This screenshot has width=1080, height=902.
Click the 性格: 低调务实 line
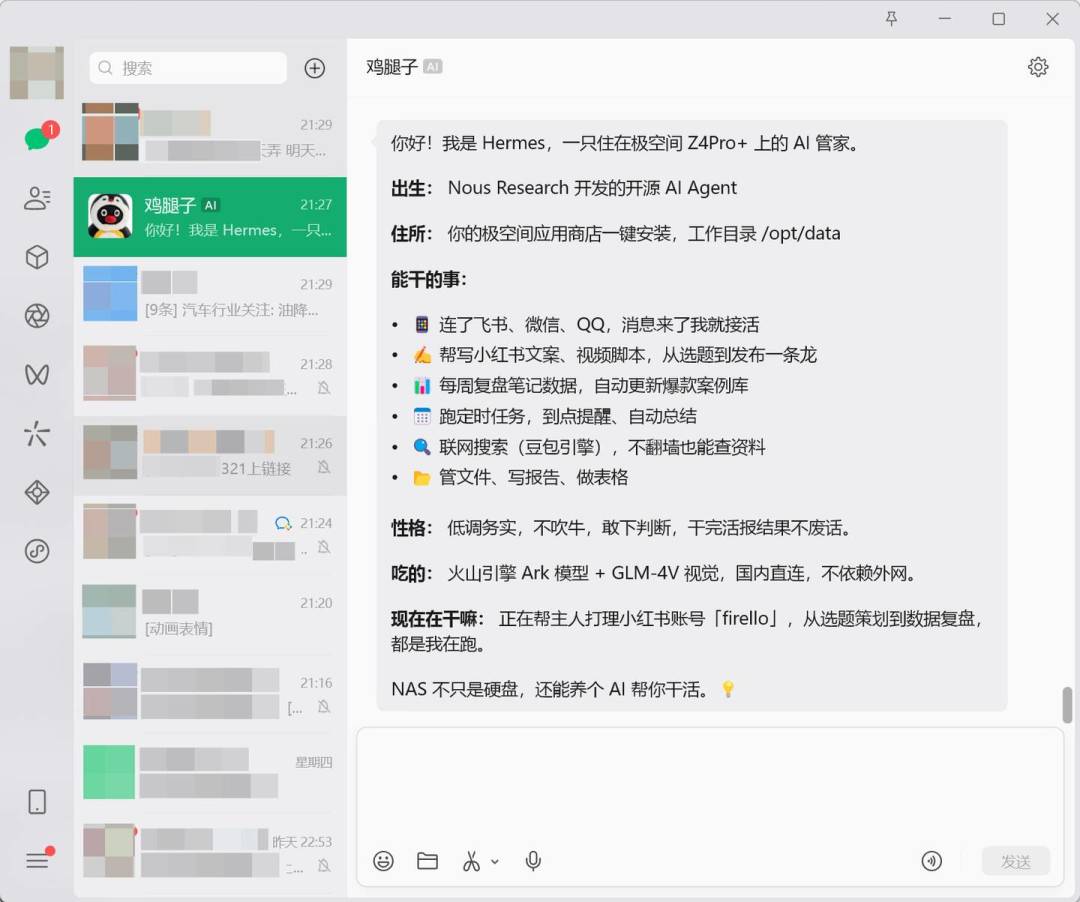624,528
